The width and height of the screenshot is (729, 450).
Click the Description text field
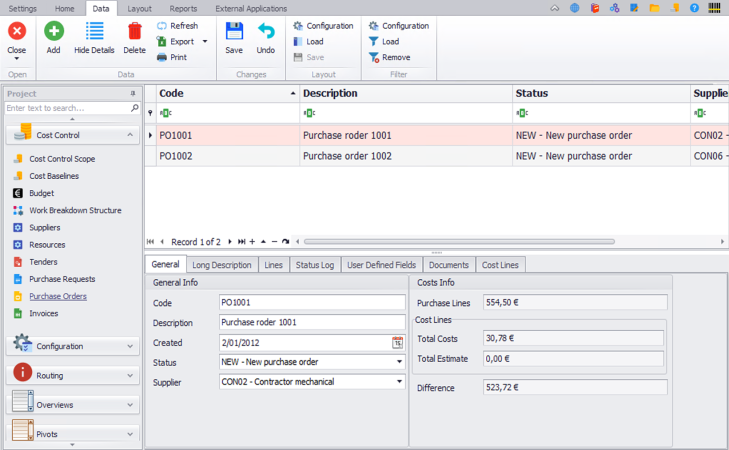point(311,323)
